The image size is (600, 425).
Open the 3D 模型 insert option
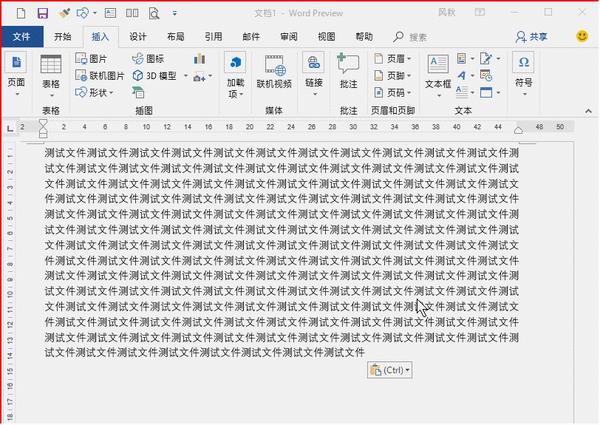click(154, 75)
